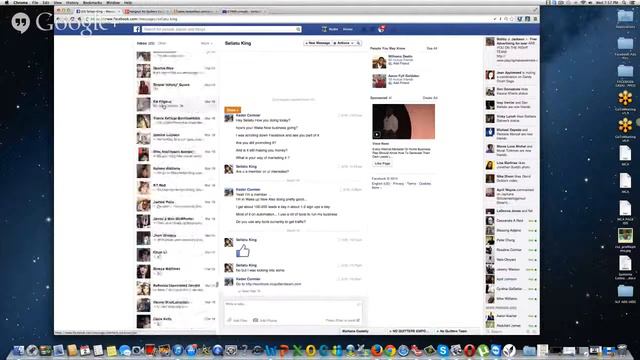Image resolution: width=640 pixels, height=360 pixels.
Task: Open the App Store from the Dock
Action: tap(191, 350)
